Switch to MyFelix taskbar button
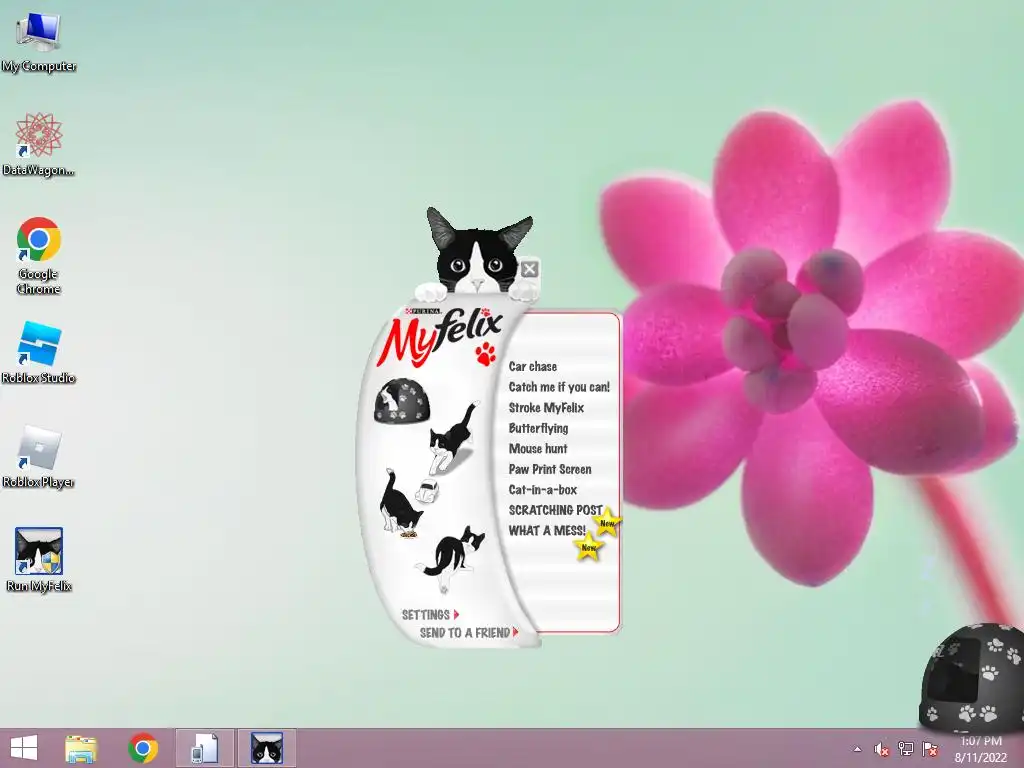The image size is (1024, 768). click(267, 748)
